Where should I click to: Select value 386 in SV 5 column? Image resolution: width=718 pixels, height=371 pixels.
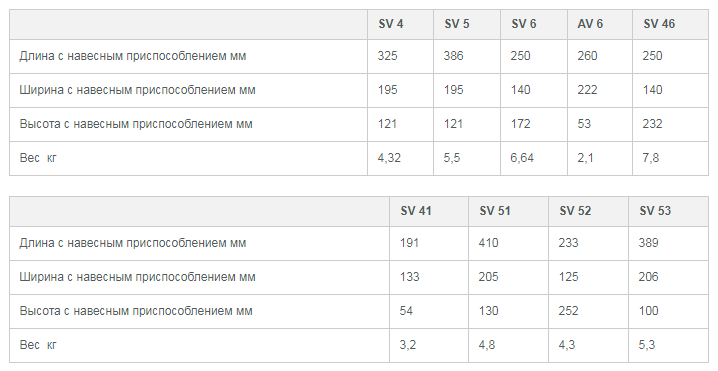(453, 56)
